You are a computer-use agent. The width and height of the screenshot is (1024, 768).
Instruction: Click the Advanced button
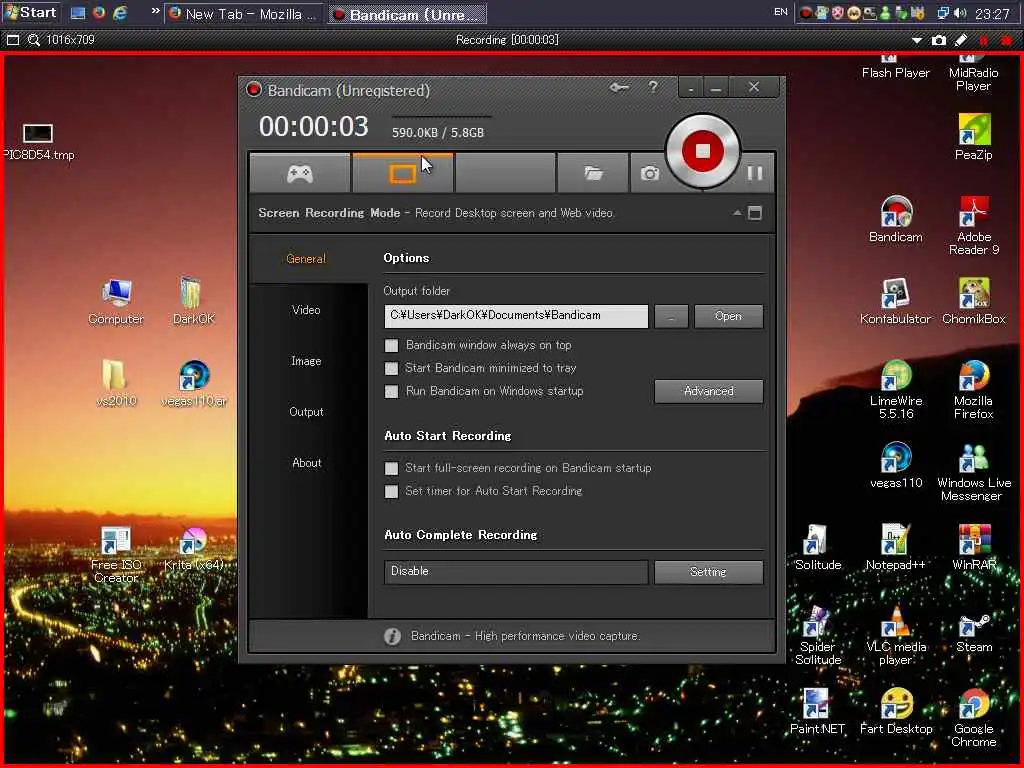pyautogui.click(x=709, y=391)
